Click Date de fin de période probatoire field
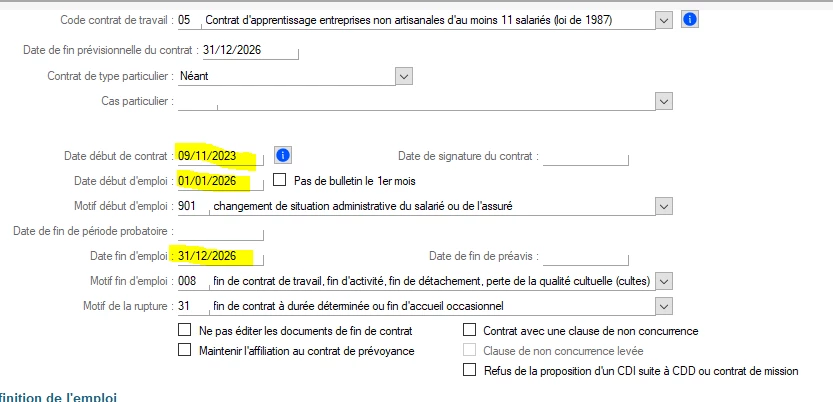833x402 pixels. pos(220,232)
